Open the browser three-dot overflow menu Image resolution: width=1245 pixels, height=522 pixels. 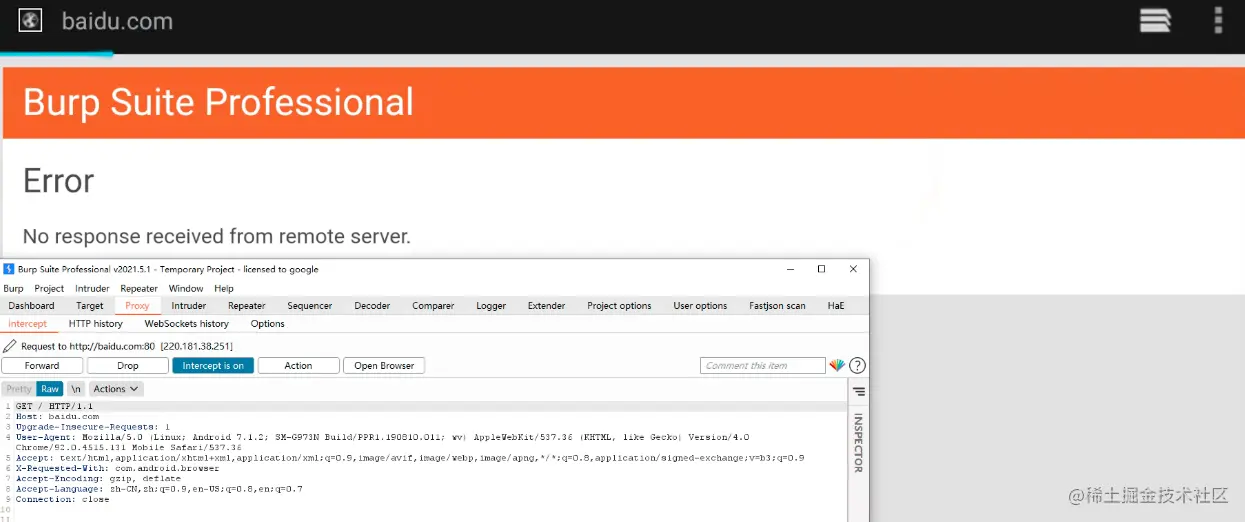click(1218, 20)
